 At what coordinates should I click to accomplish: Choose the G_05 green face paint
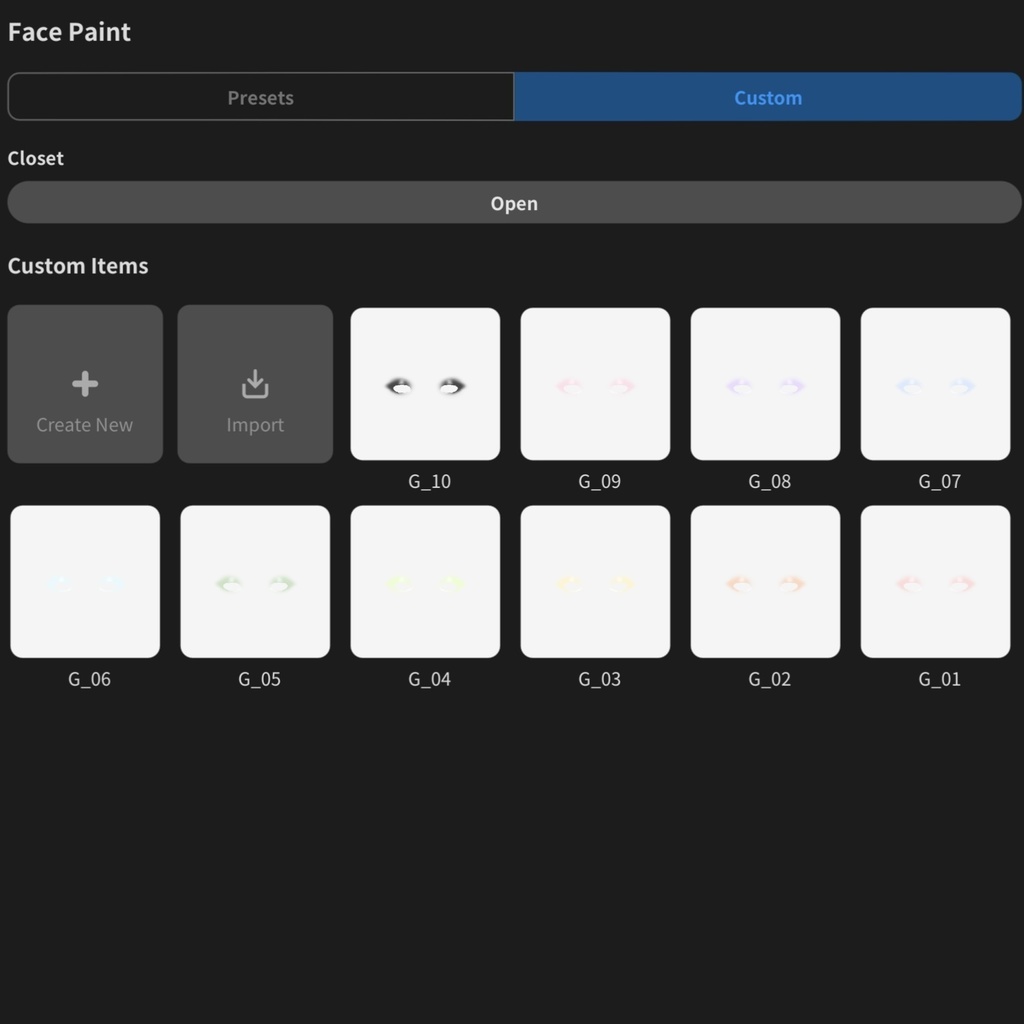click(255, 582)
